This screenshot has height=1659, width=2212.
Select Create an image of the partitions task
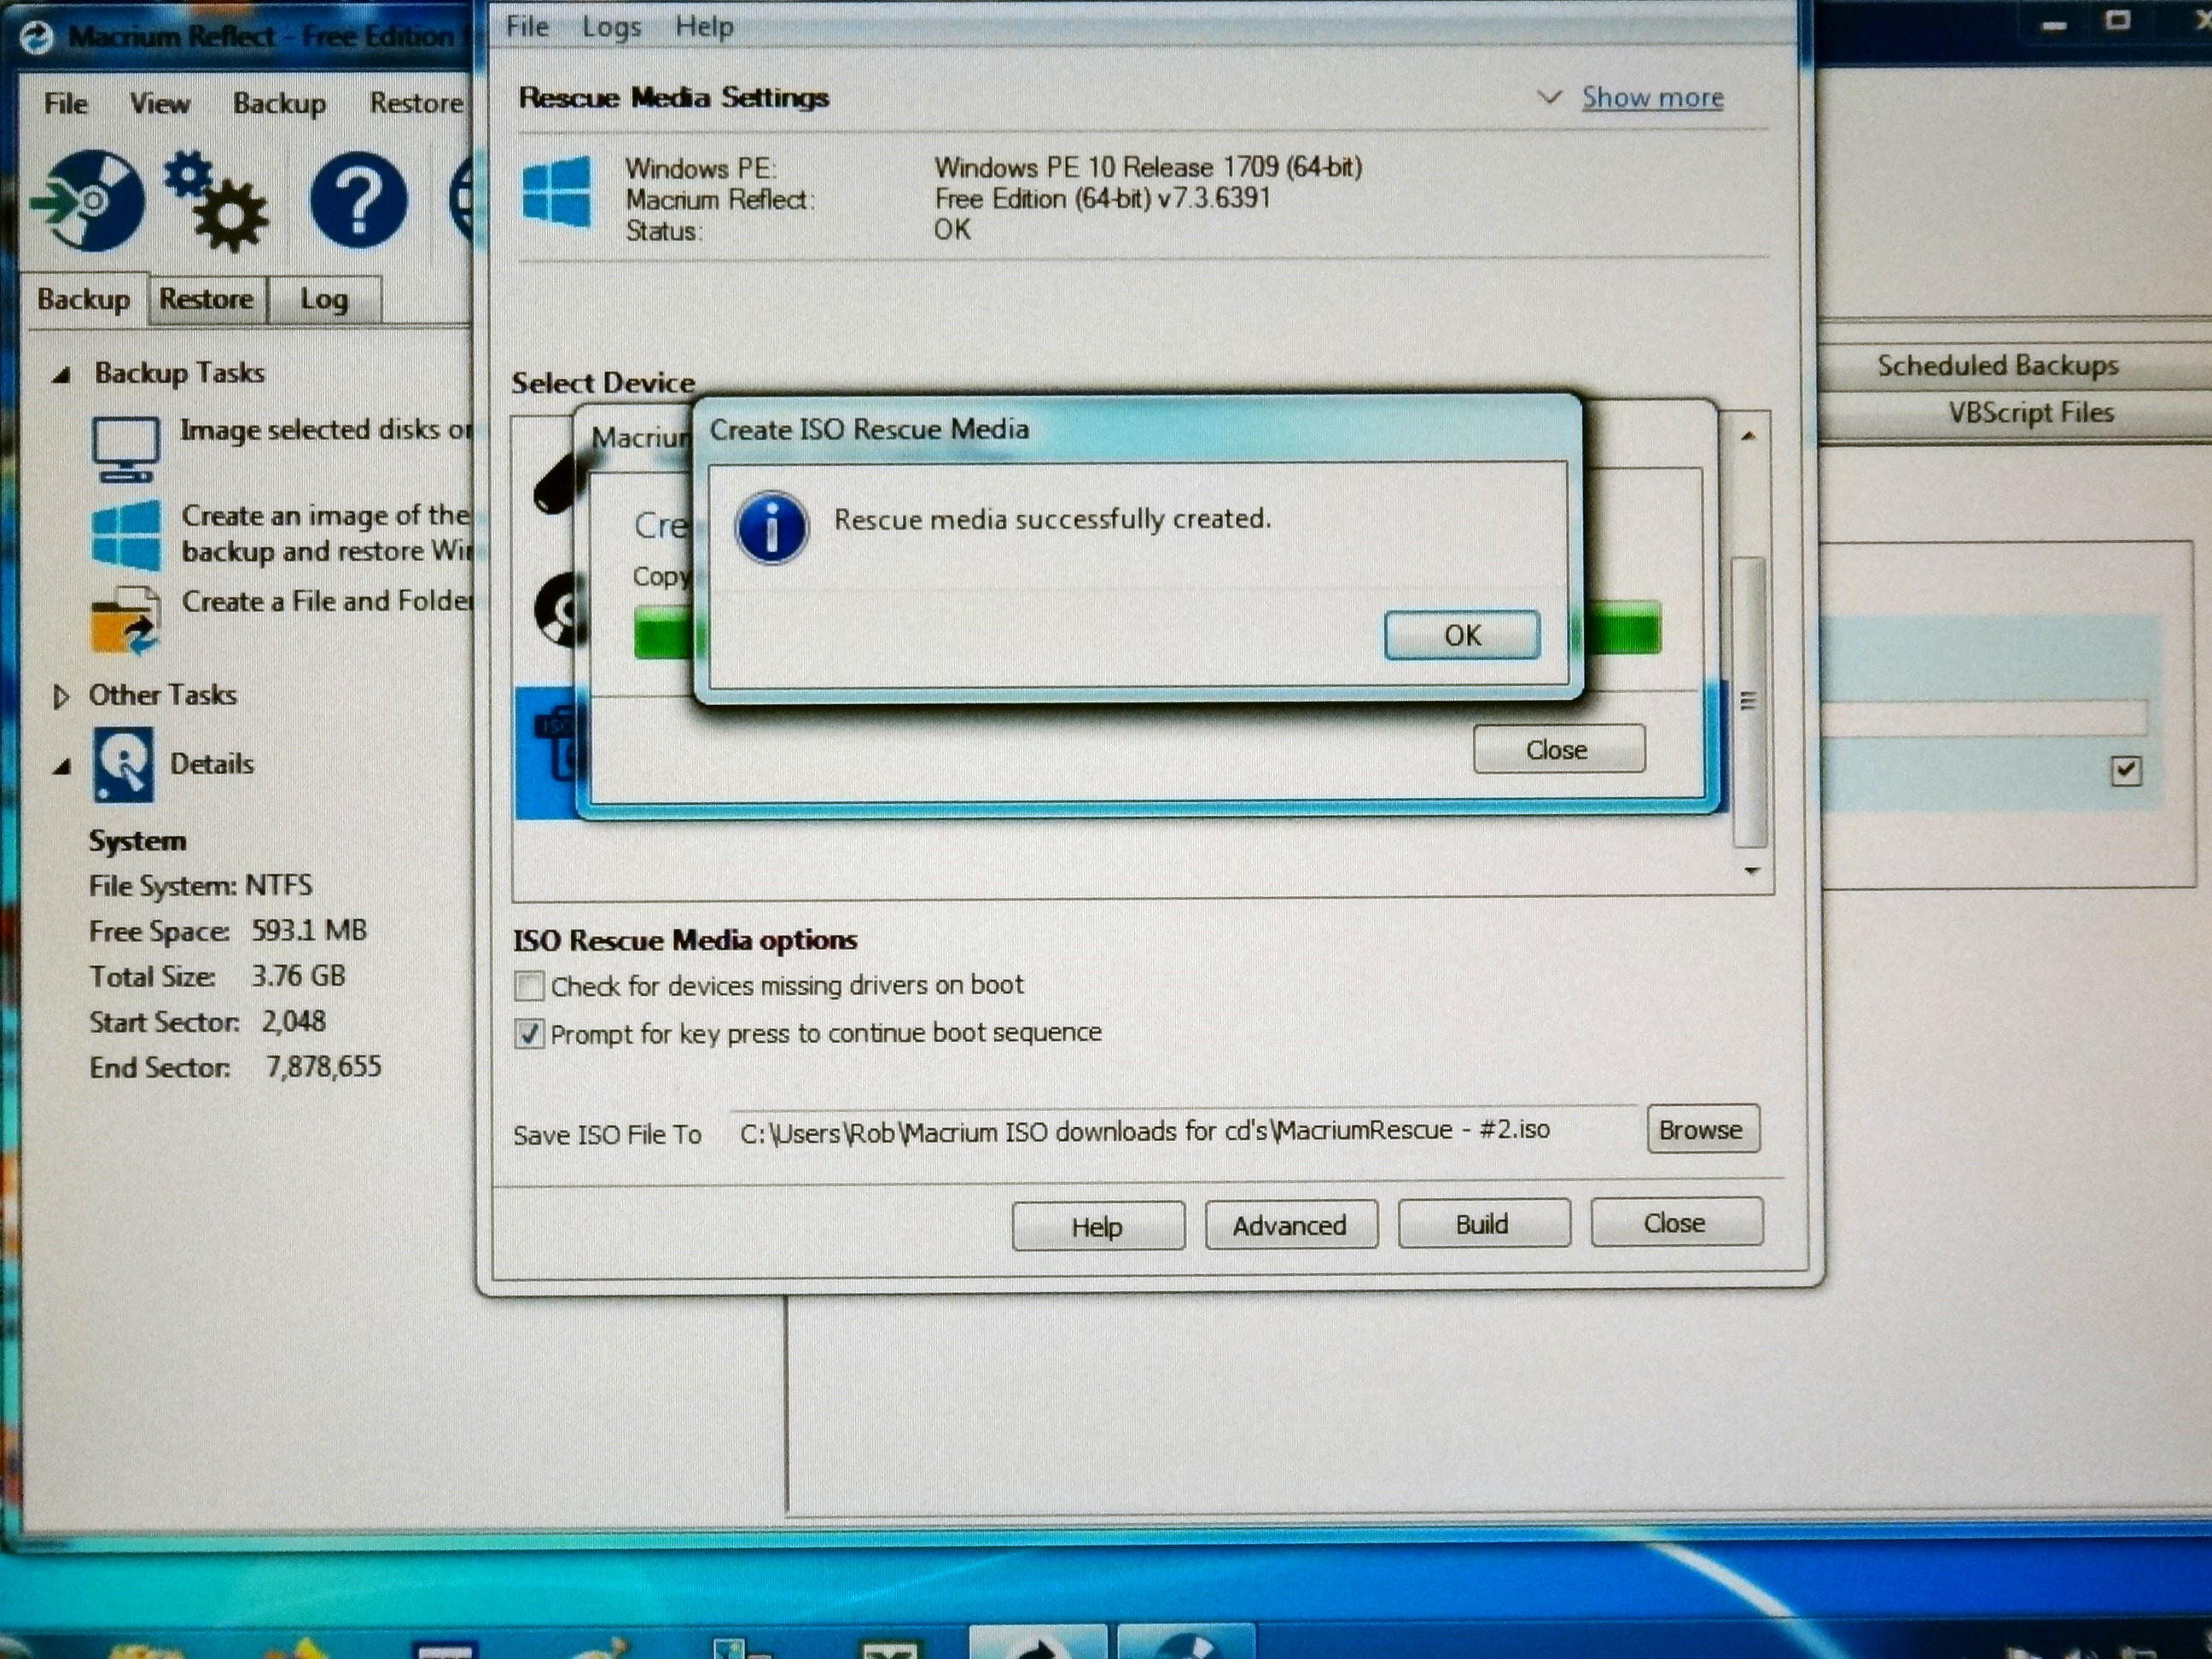click(x=326, y=533)
